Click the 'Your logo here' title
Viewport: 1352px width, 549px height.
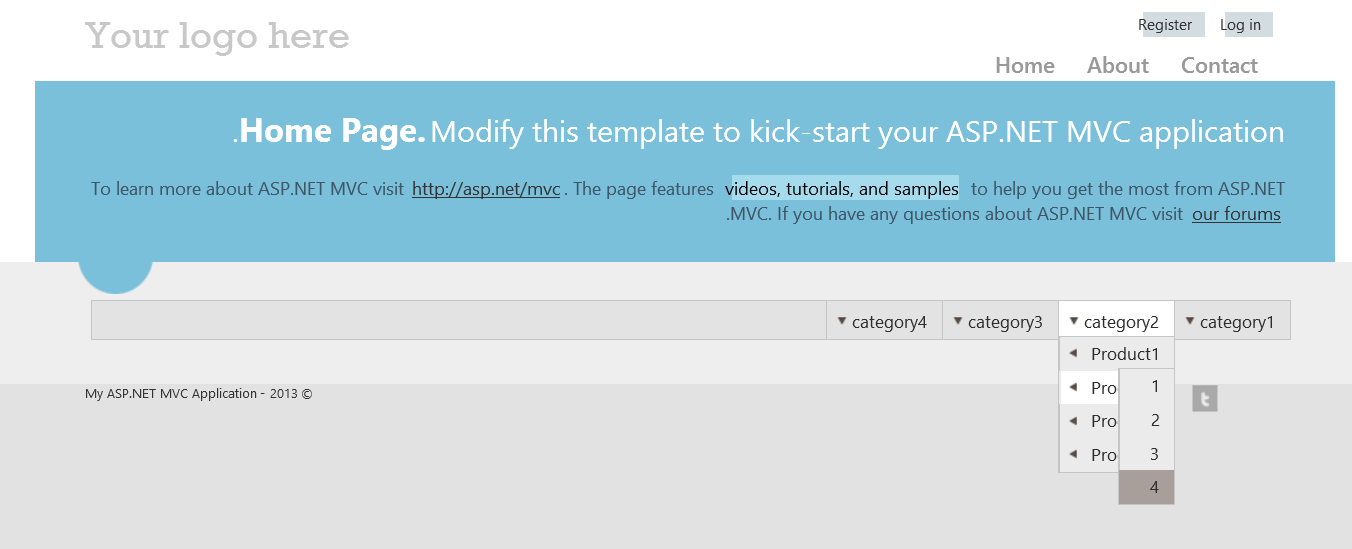tap(217, 37)
